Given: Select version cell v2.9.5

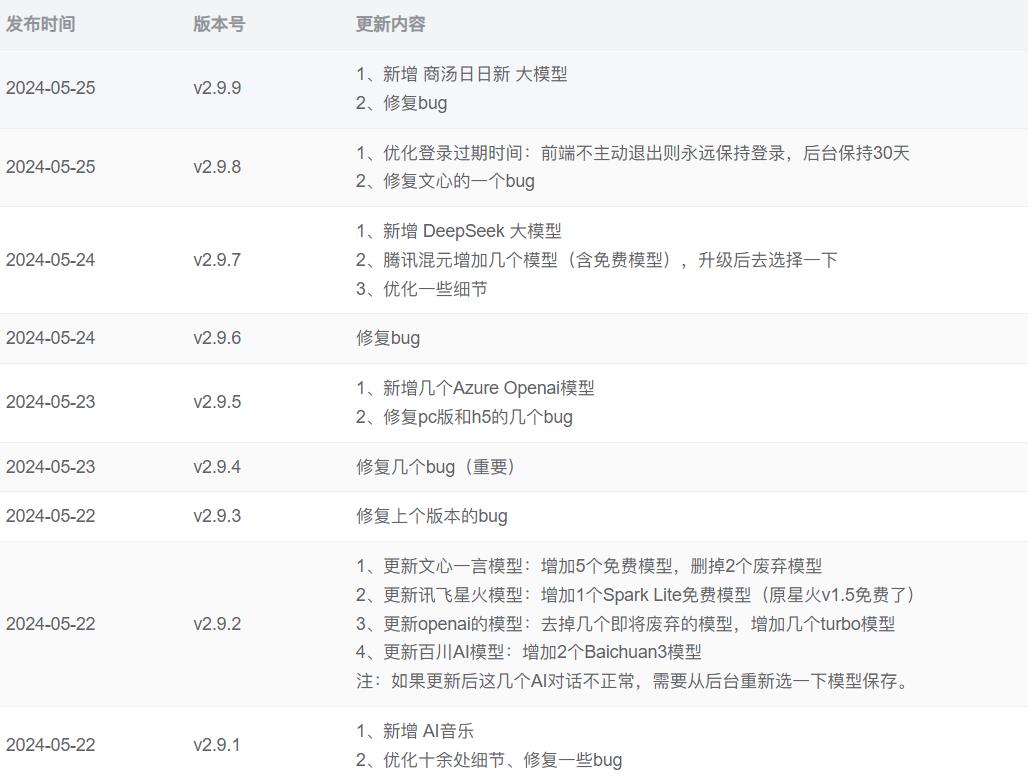Looking at the screenshot, I should click(x=217, y=401).
